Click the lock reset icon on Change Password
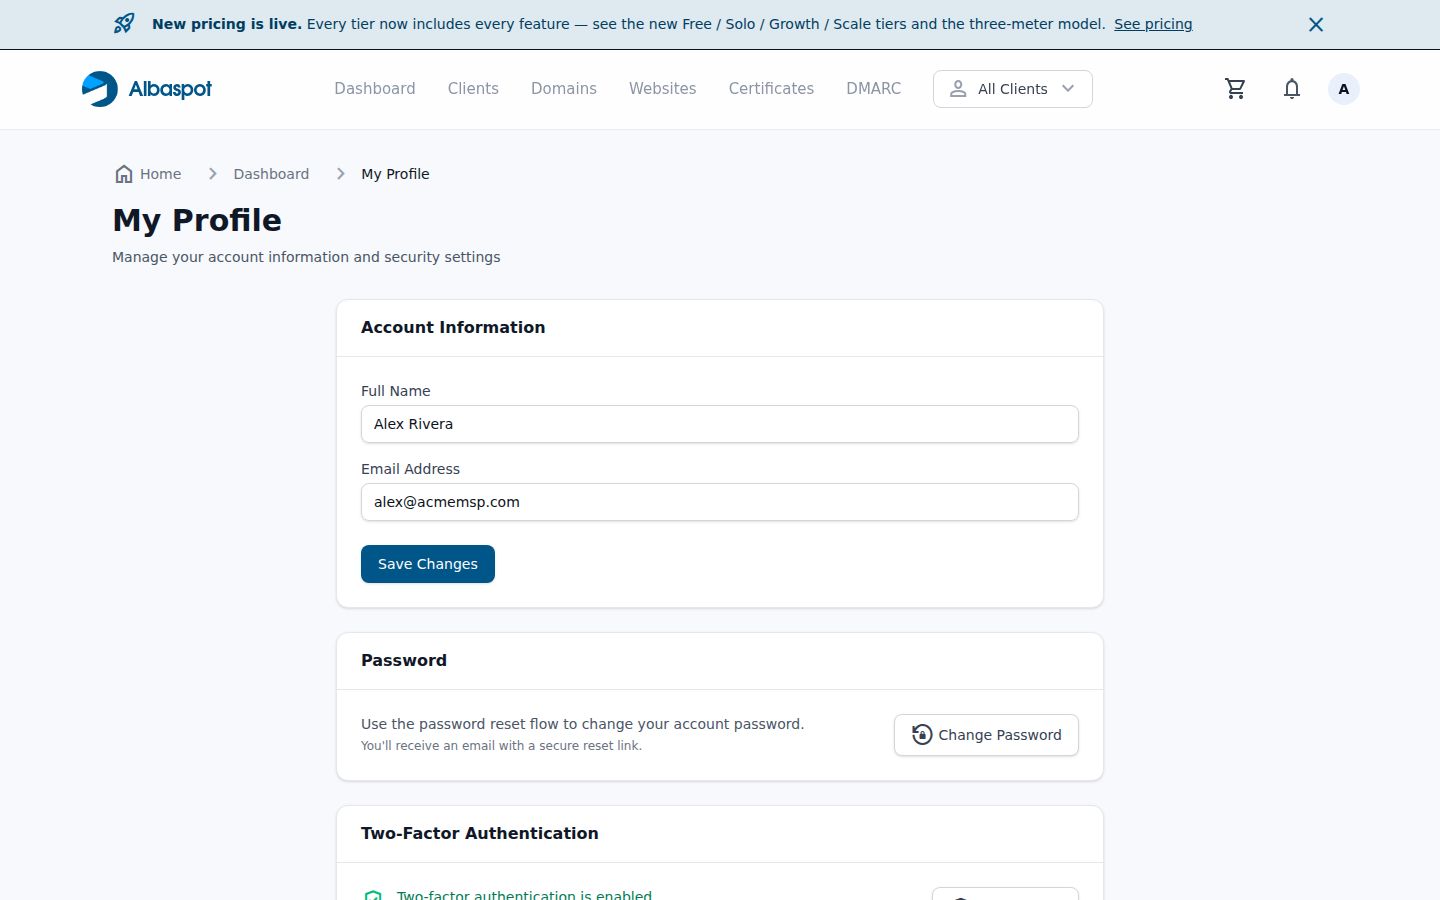1440x900 pixels. point(922,735)
